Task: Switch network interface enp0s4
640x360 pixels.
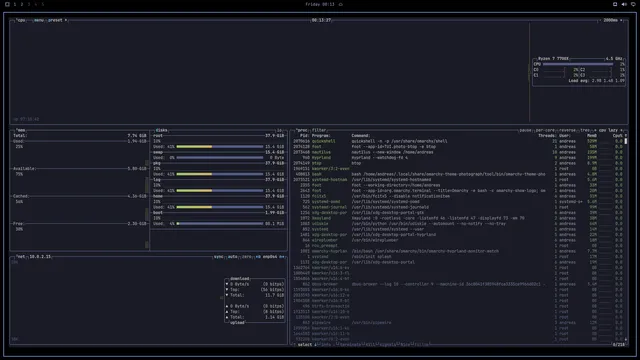Action: pos(270,257)
